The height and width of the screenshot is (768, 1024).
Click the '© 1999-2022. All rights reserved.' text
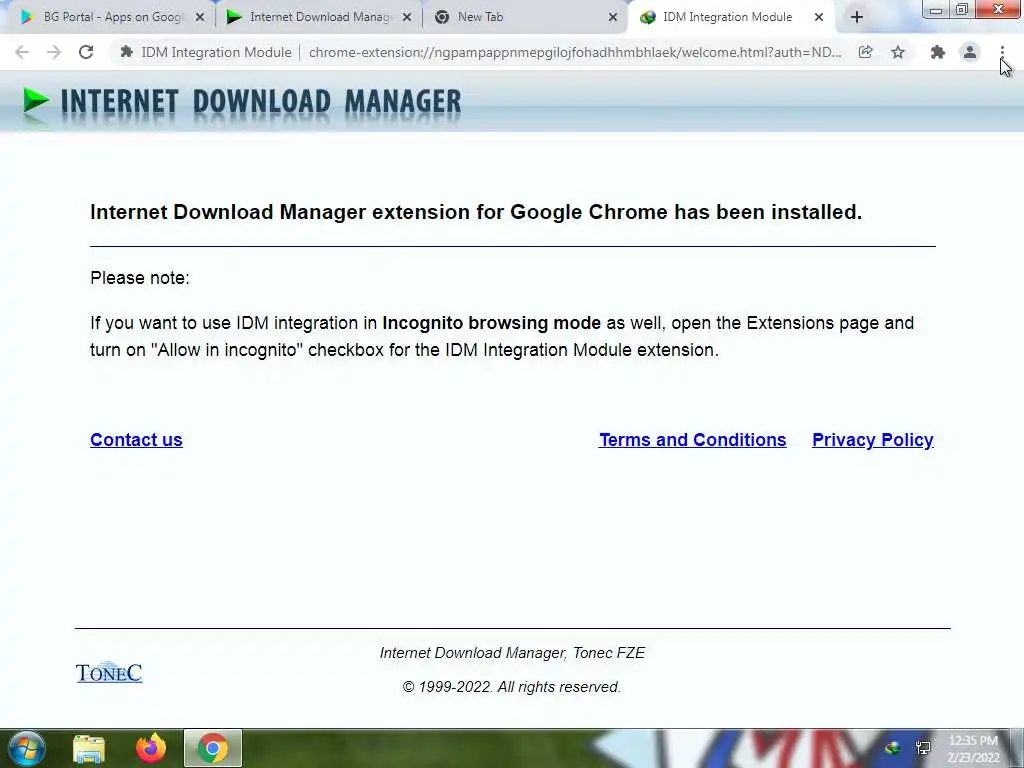pyautogui.click(x=511, y=687)
